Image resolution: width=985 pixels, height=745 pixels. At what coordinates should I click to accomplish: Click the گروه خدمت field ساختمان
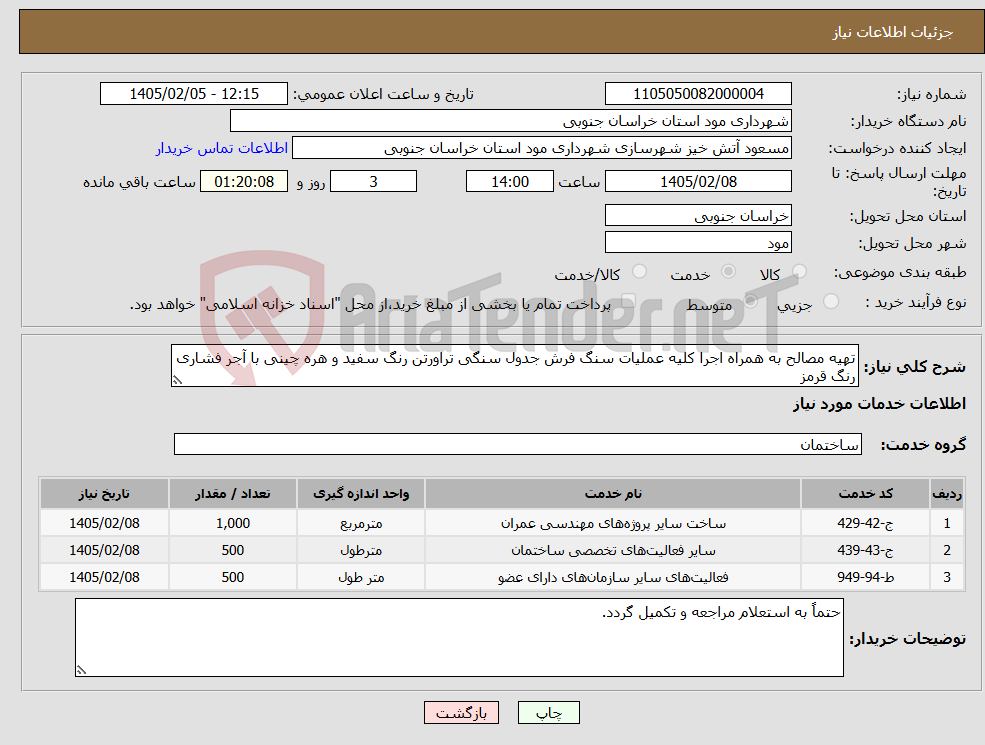518,444
